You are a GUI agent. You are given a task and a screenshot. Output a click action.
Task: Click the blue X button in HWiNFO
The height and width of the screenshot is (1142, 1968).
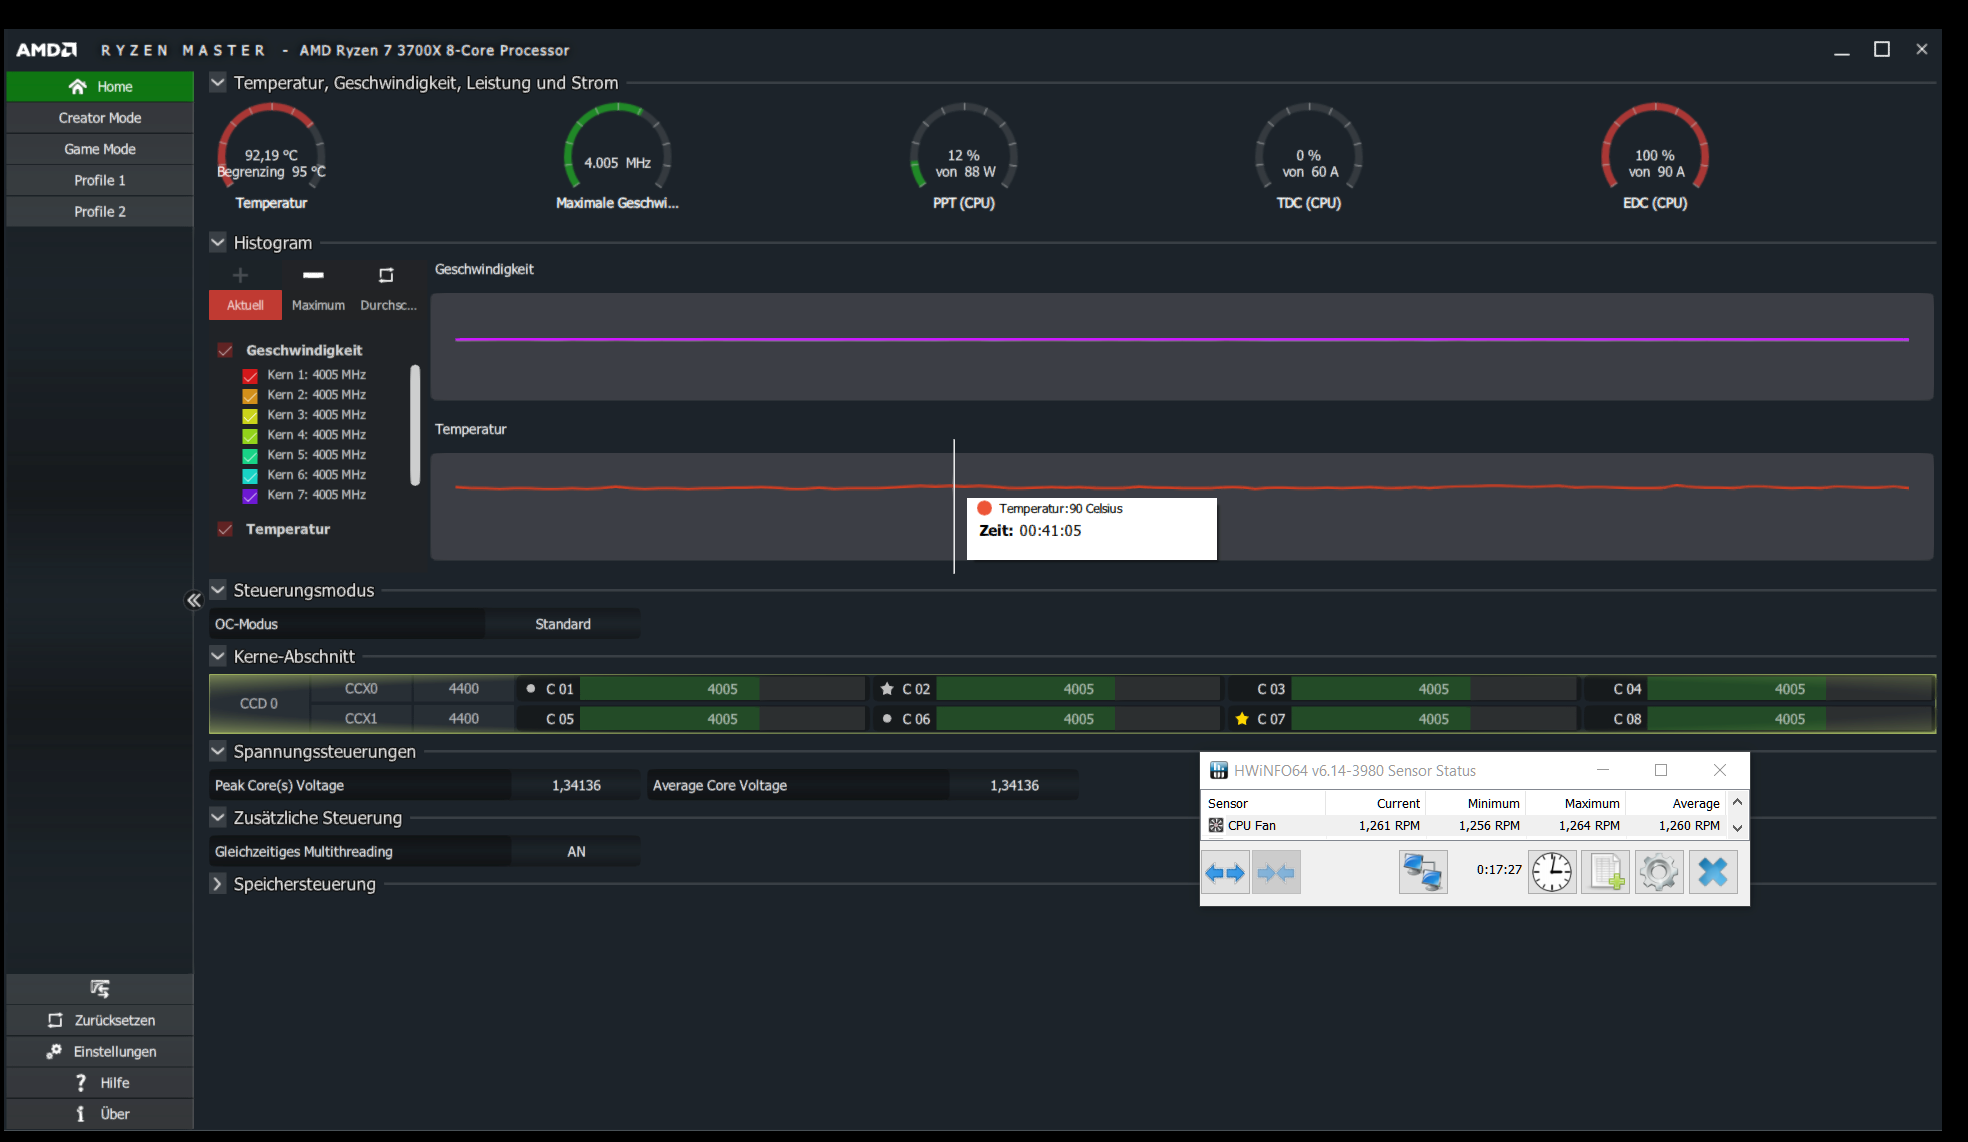click(x=1712, y=872)
